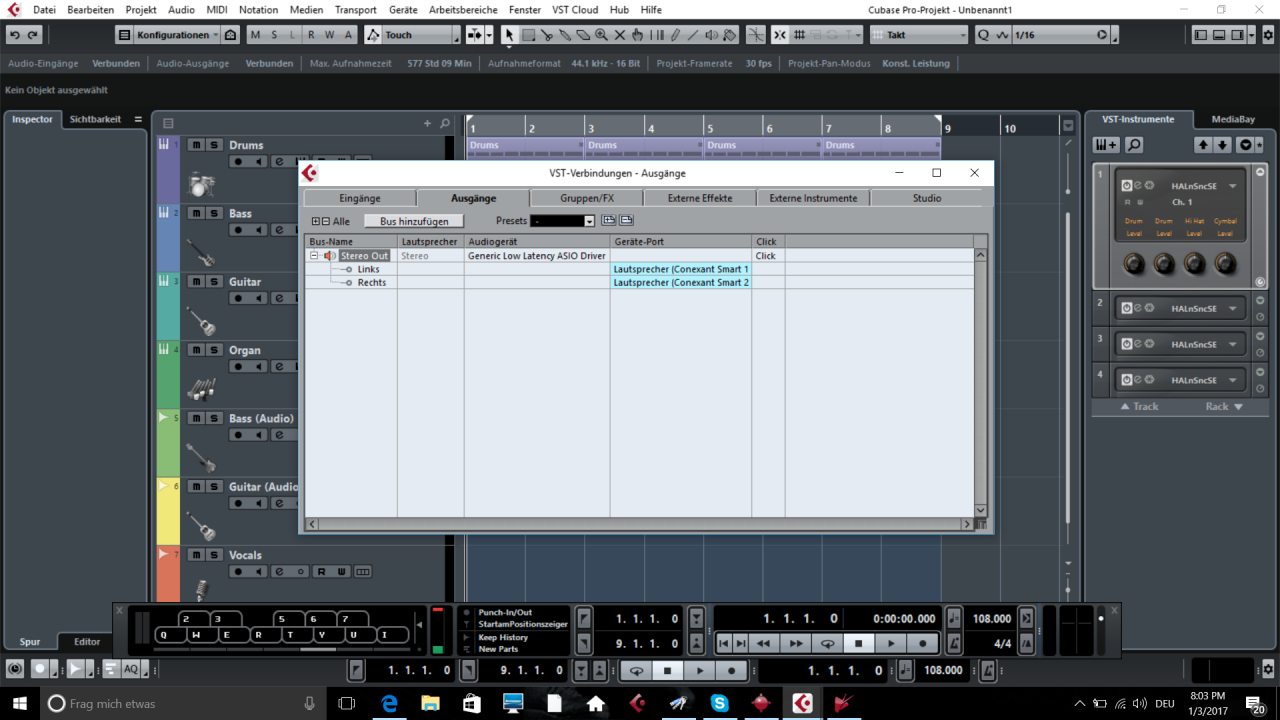Click the Bus hinzufügen button
The height and width of the screenshot is (720, 1280).
pyautogui.click(x=414, y=221)
